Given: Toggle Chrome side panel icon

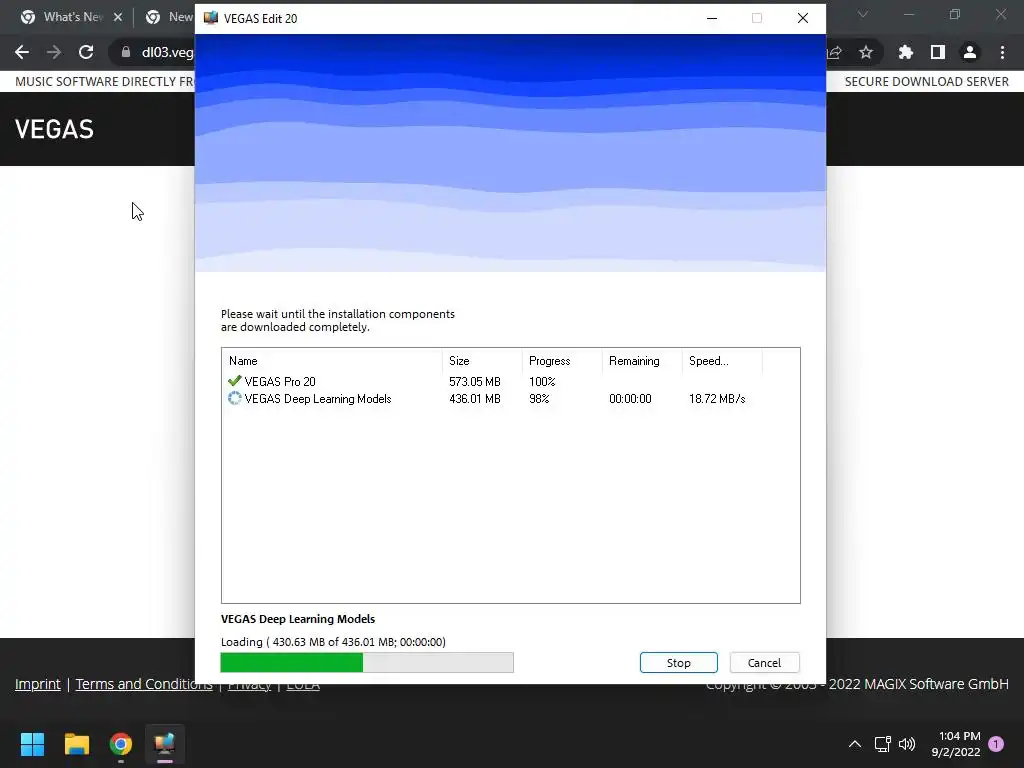Looking at the screenshot, I should pyautogui.click(x=938, y=52).
